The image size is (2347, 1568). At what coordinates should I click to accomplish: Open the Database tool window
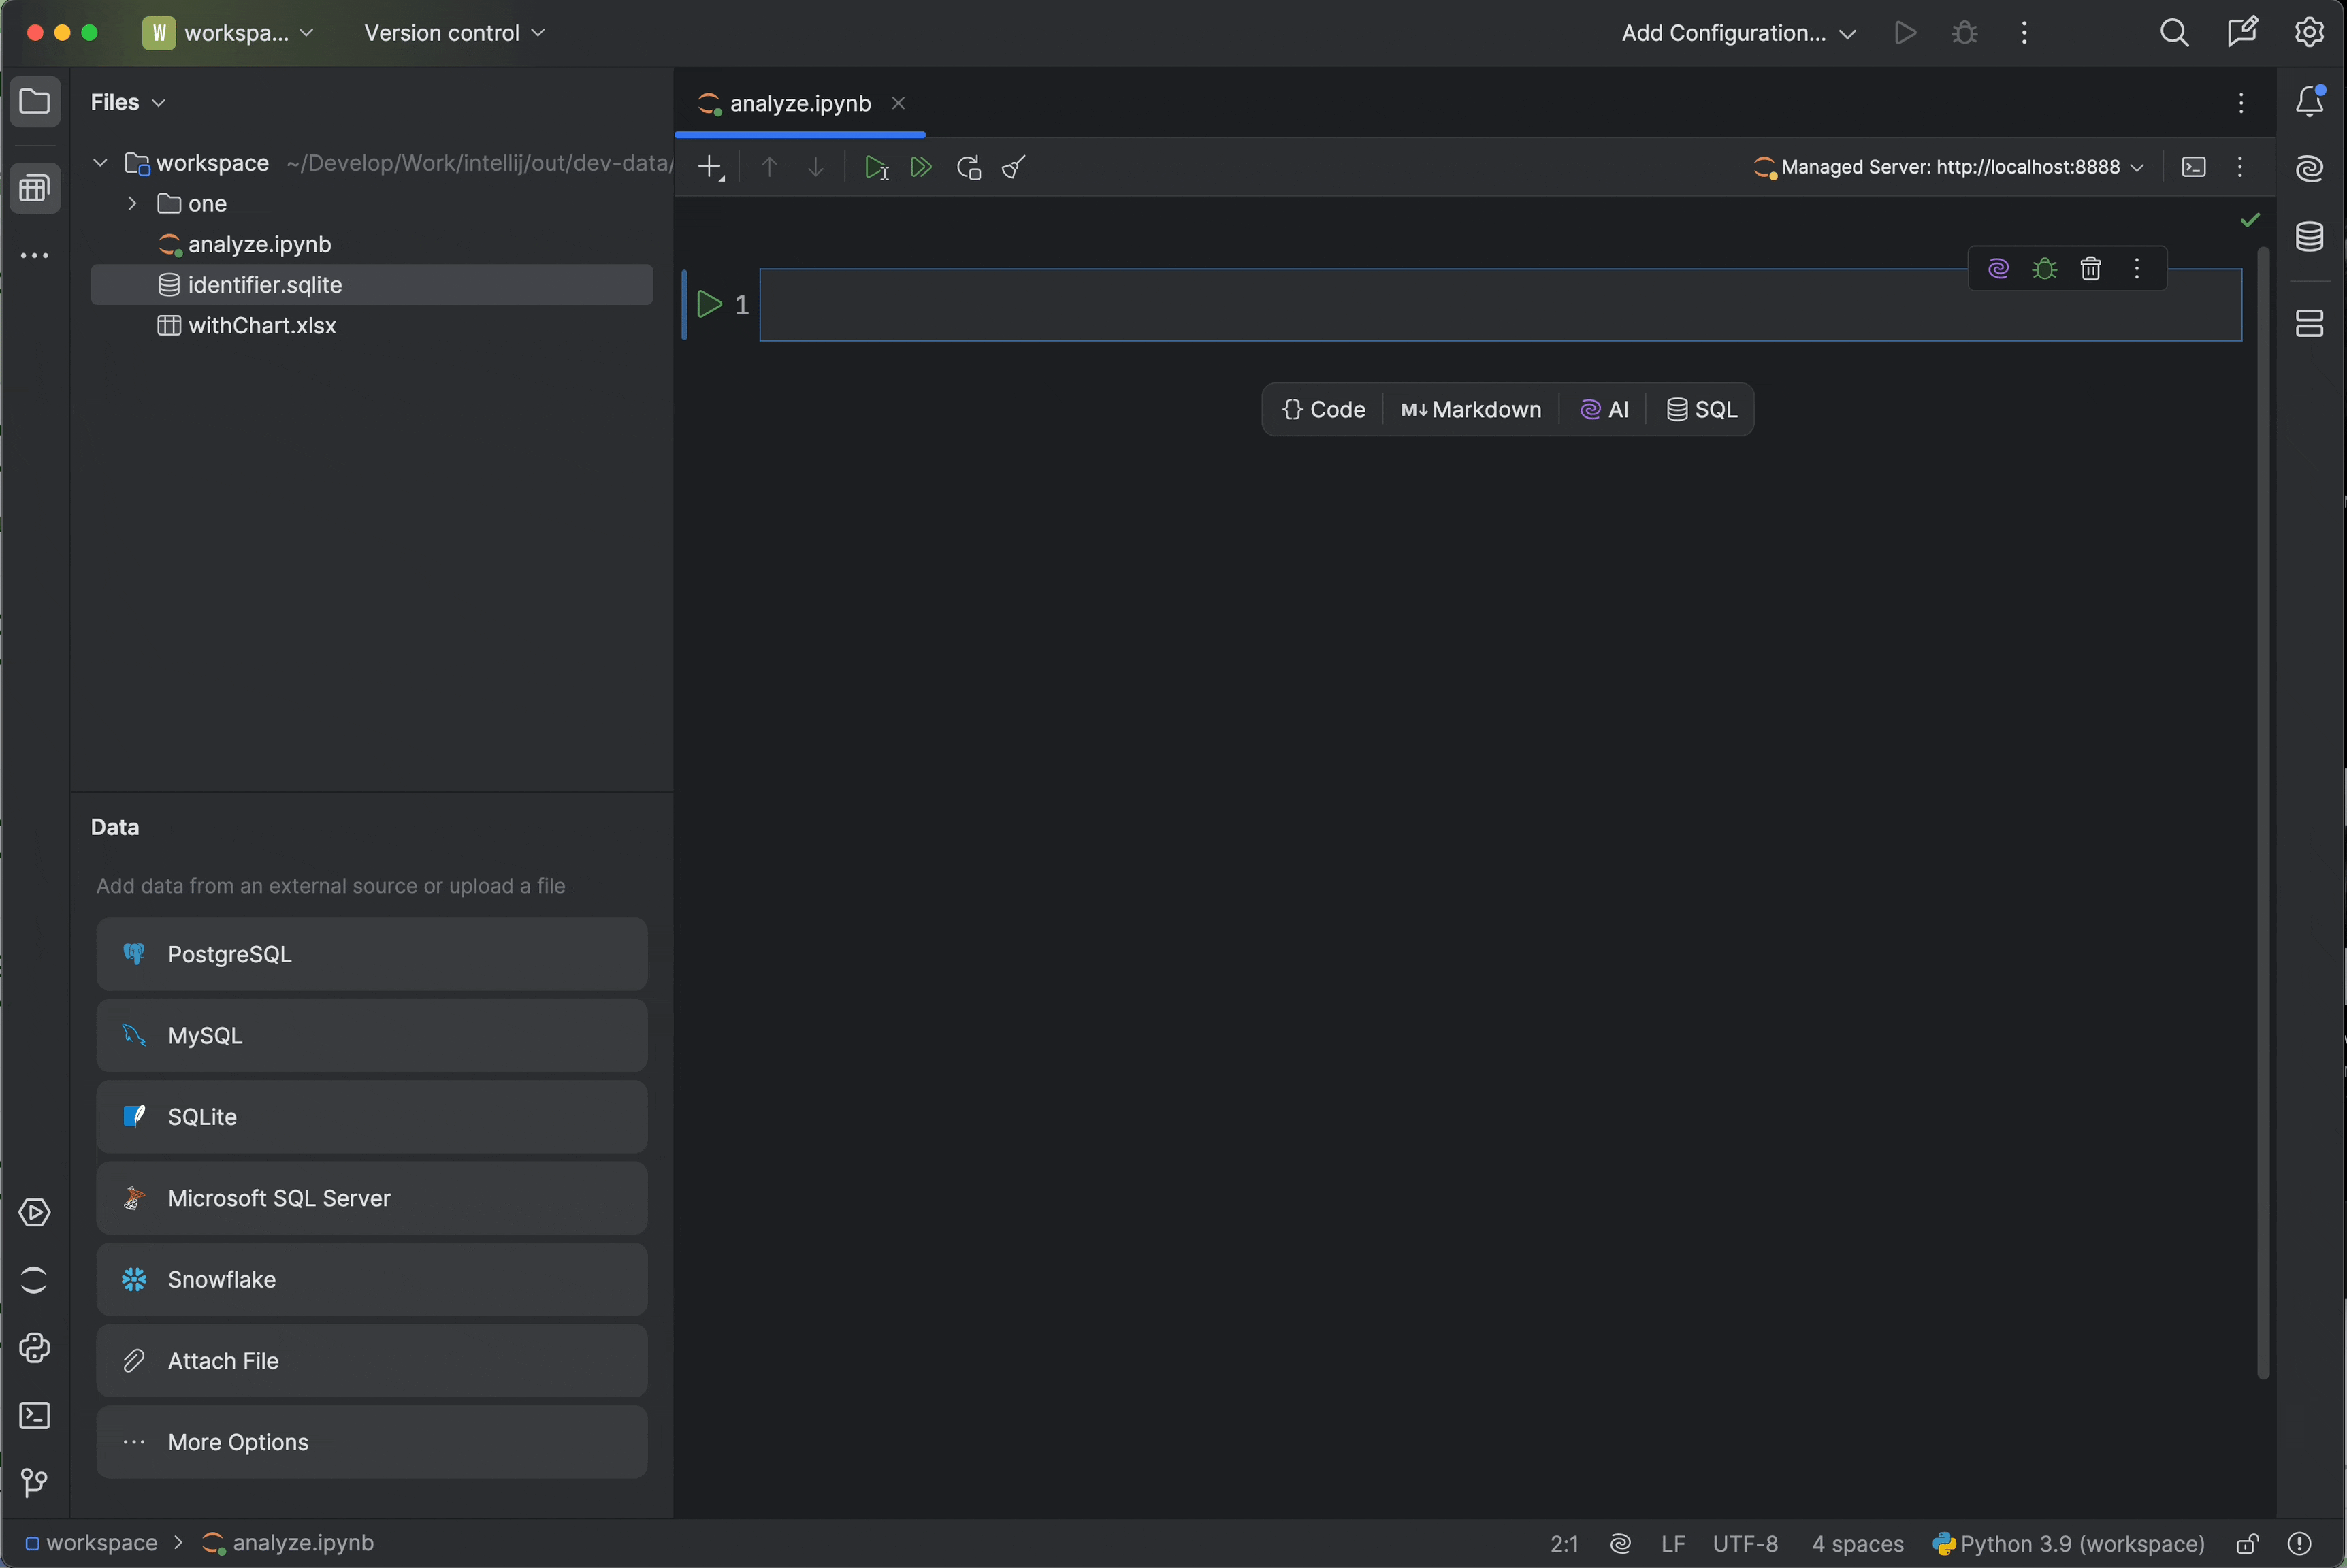coord(2310,237)
